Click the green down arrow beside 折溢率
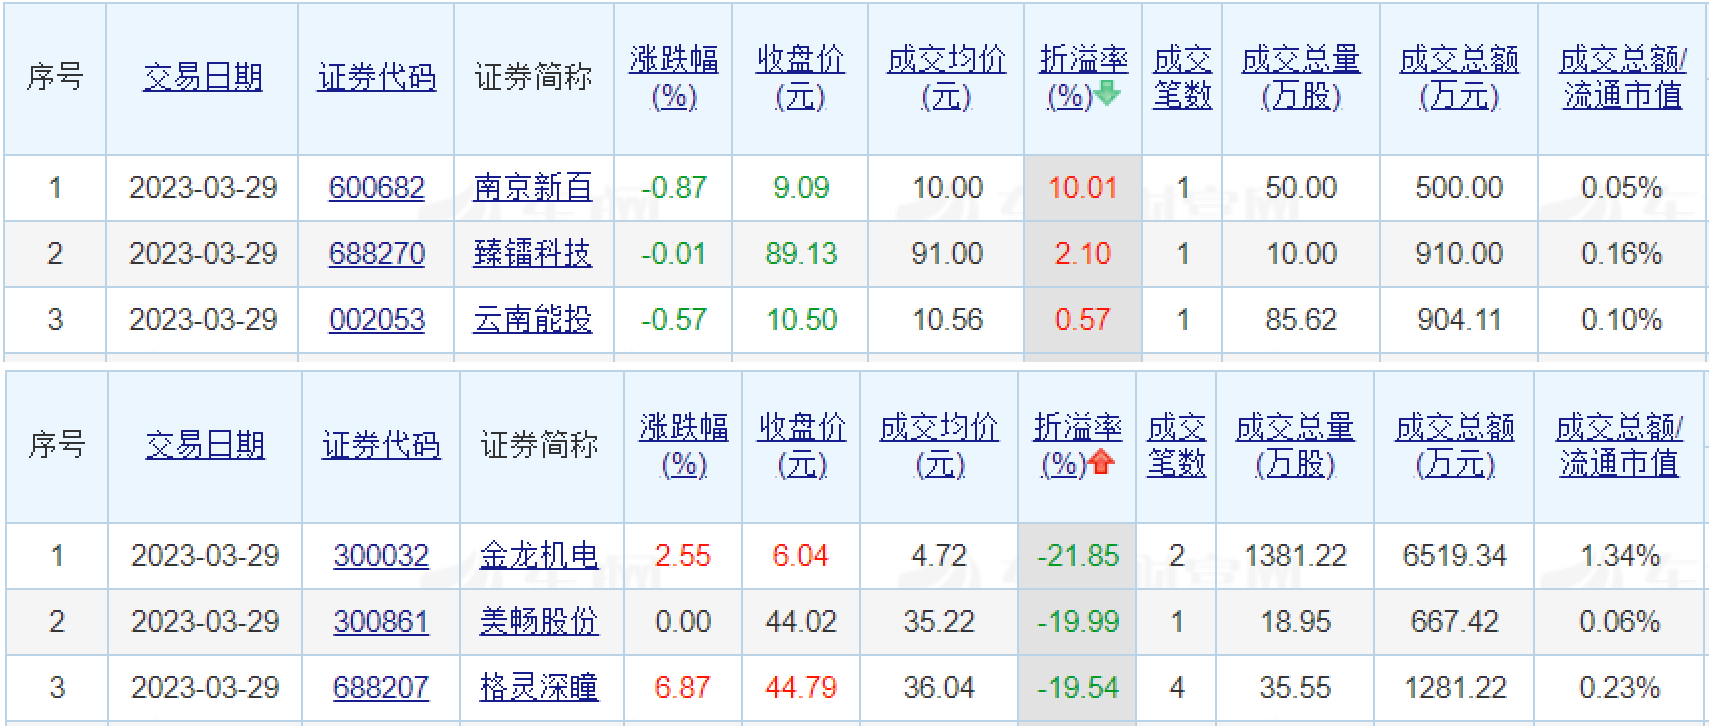 (1107, 95)
